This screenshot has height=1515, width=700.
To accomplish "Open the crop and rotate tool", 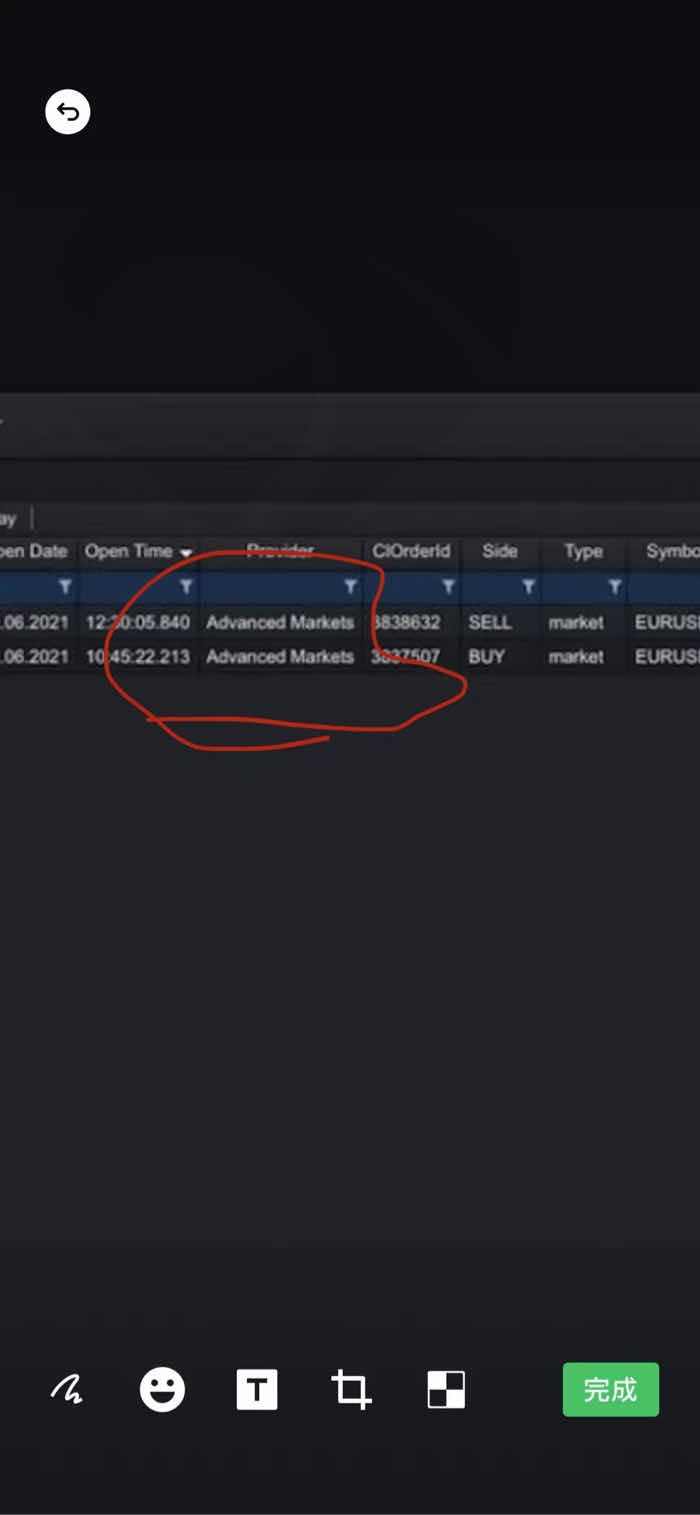I will pos(351,1389).
